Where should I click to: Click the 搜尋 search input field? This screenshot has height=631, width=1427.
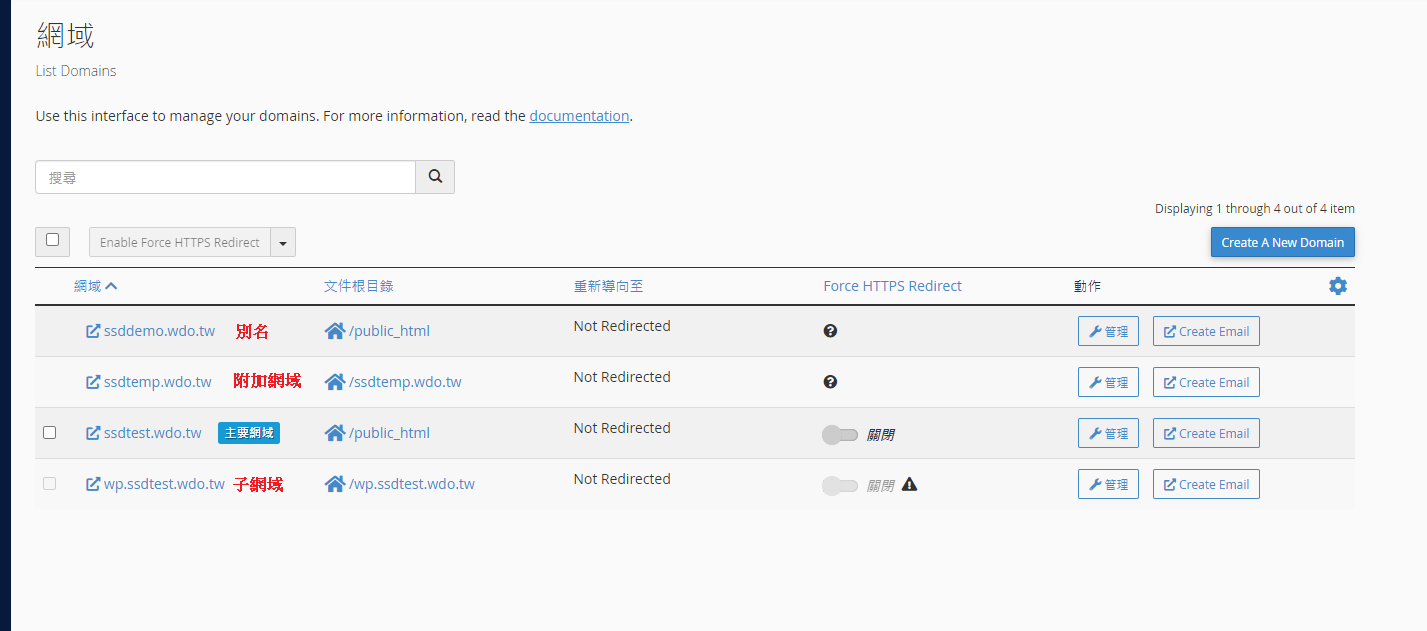225,177
